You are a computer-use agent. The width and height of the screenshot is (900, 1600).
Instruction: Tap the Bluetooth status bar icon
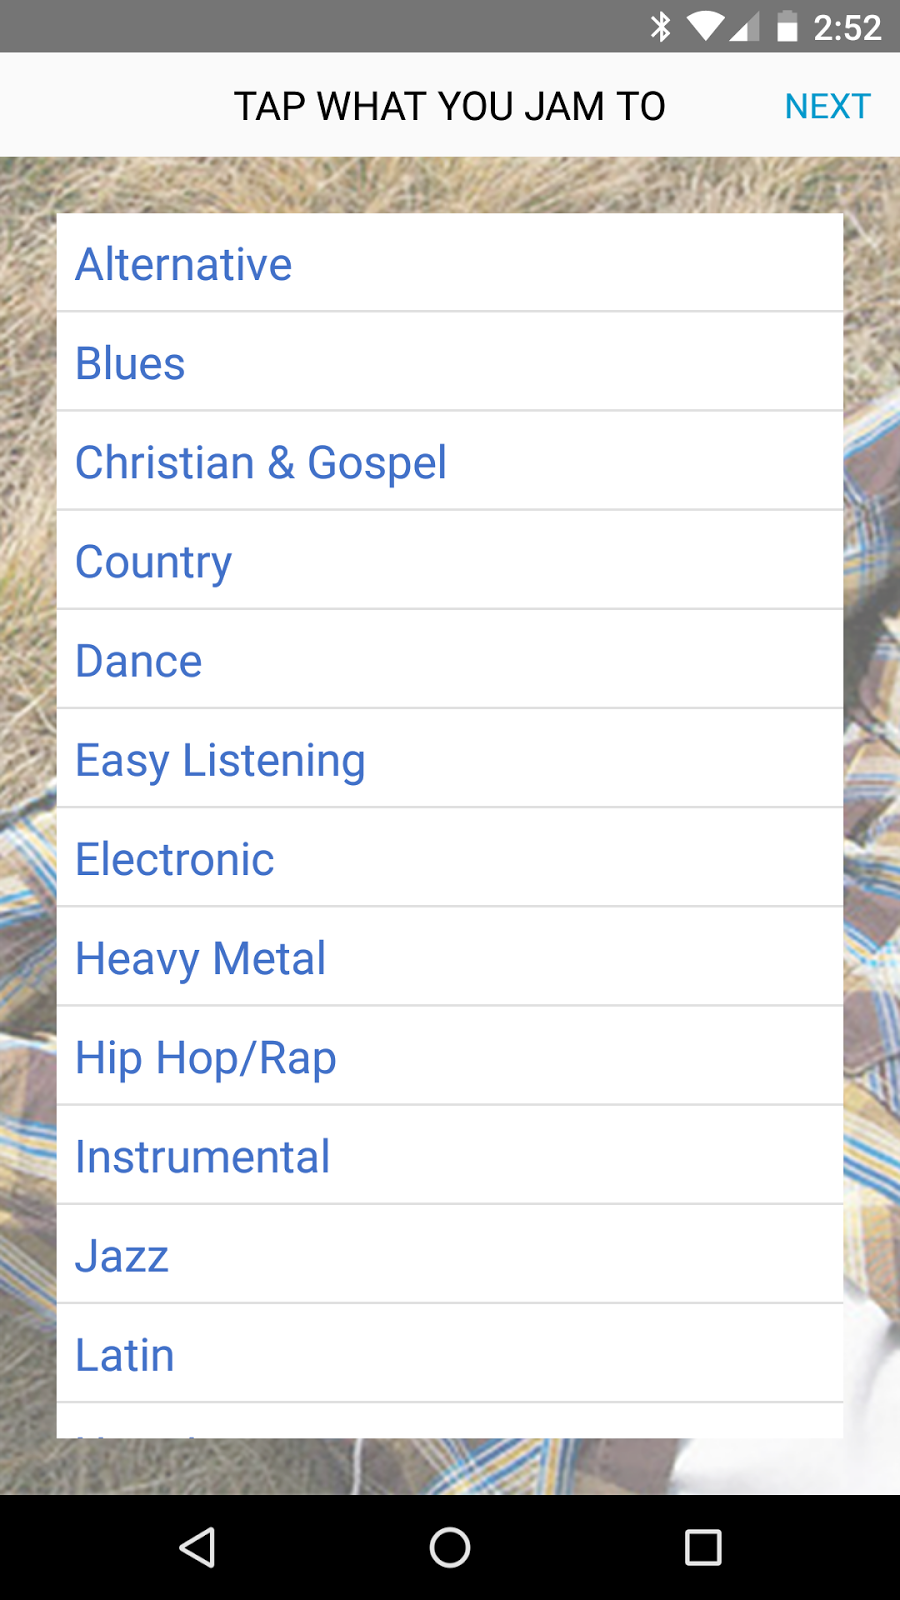coord(660,26)
